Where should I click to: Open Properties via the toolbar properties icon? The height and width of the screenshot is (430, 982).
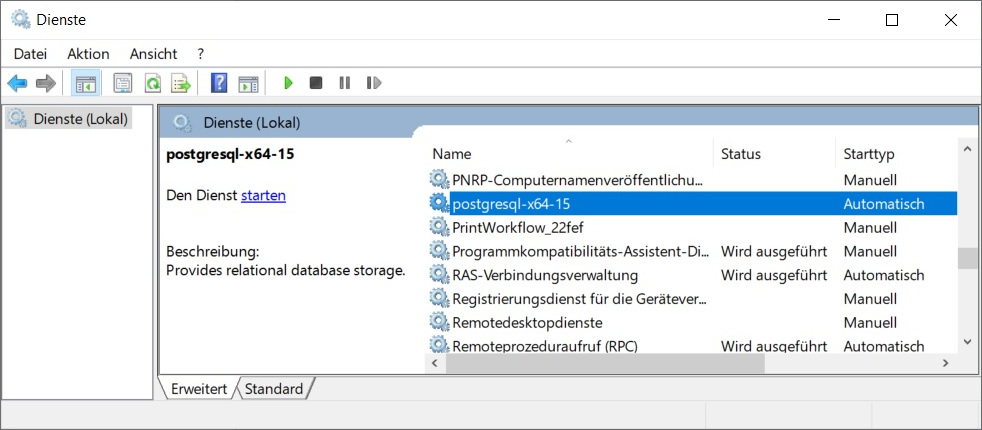pyautogui.click(x=123, y=83)
